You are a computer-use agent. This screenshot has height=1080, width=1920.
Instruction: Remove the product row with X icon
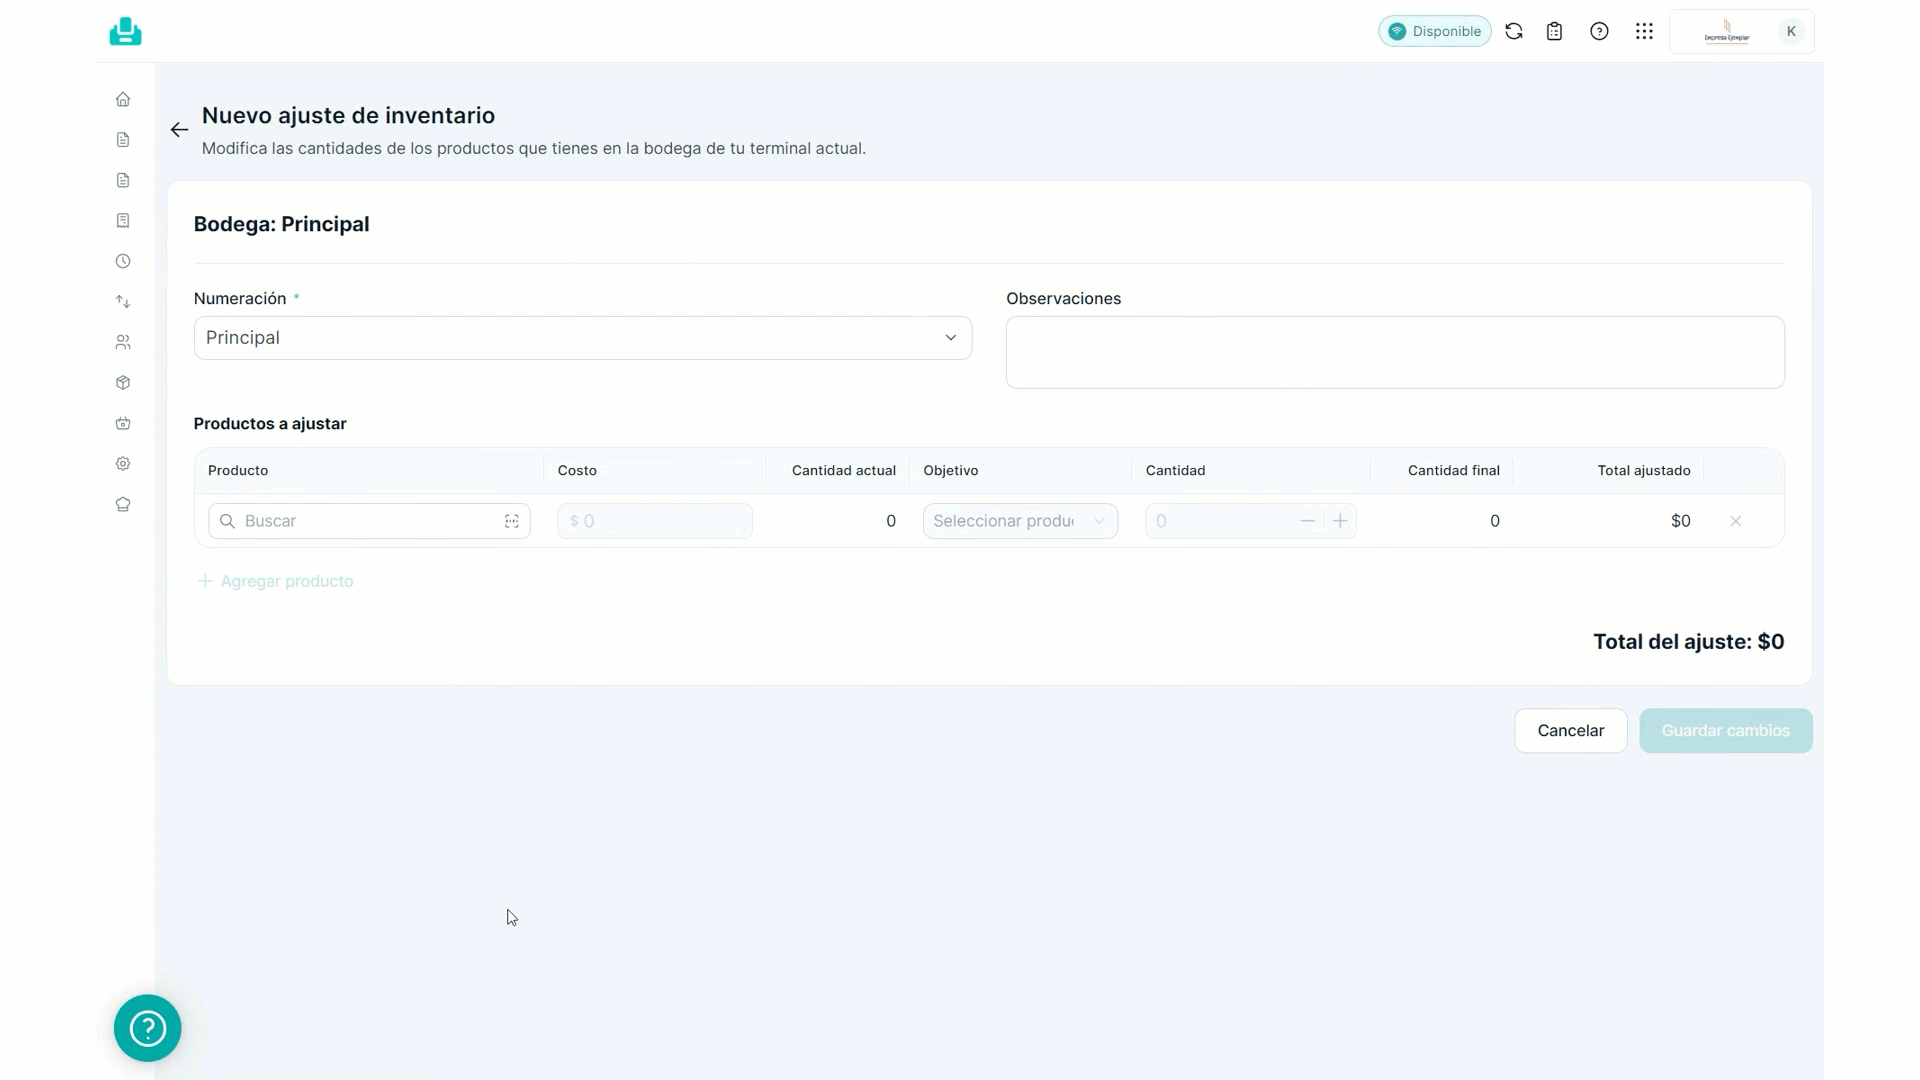(1736, 521)
